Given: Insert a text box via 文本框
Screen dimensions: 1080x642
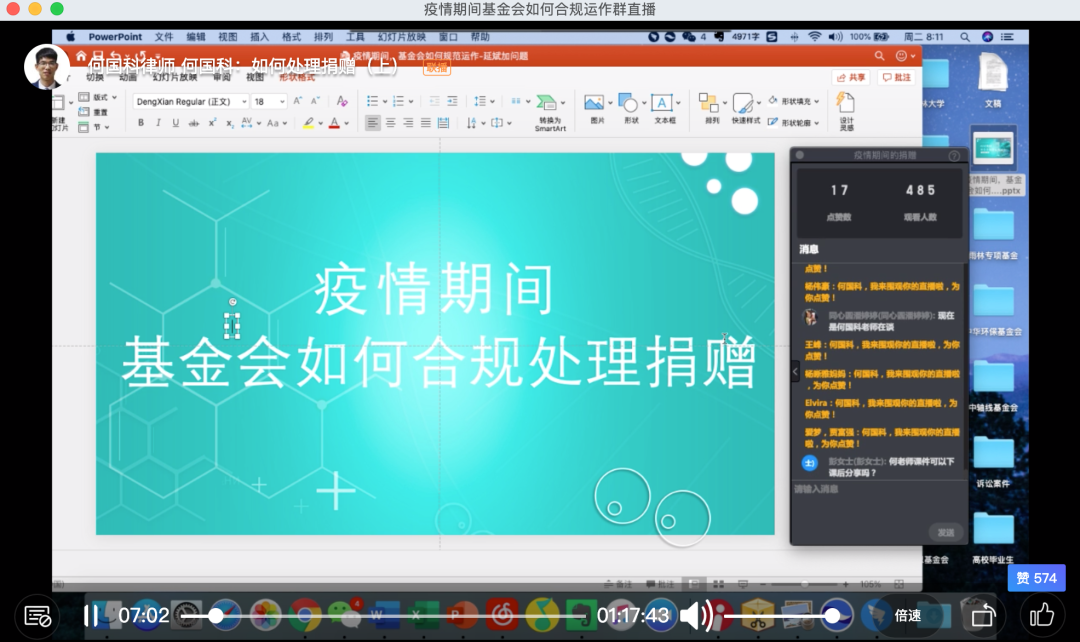Looking at the screenshot, I should (664, 109).
